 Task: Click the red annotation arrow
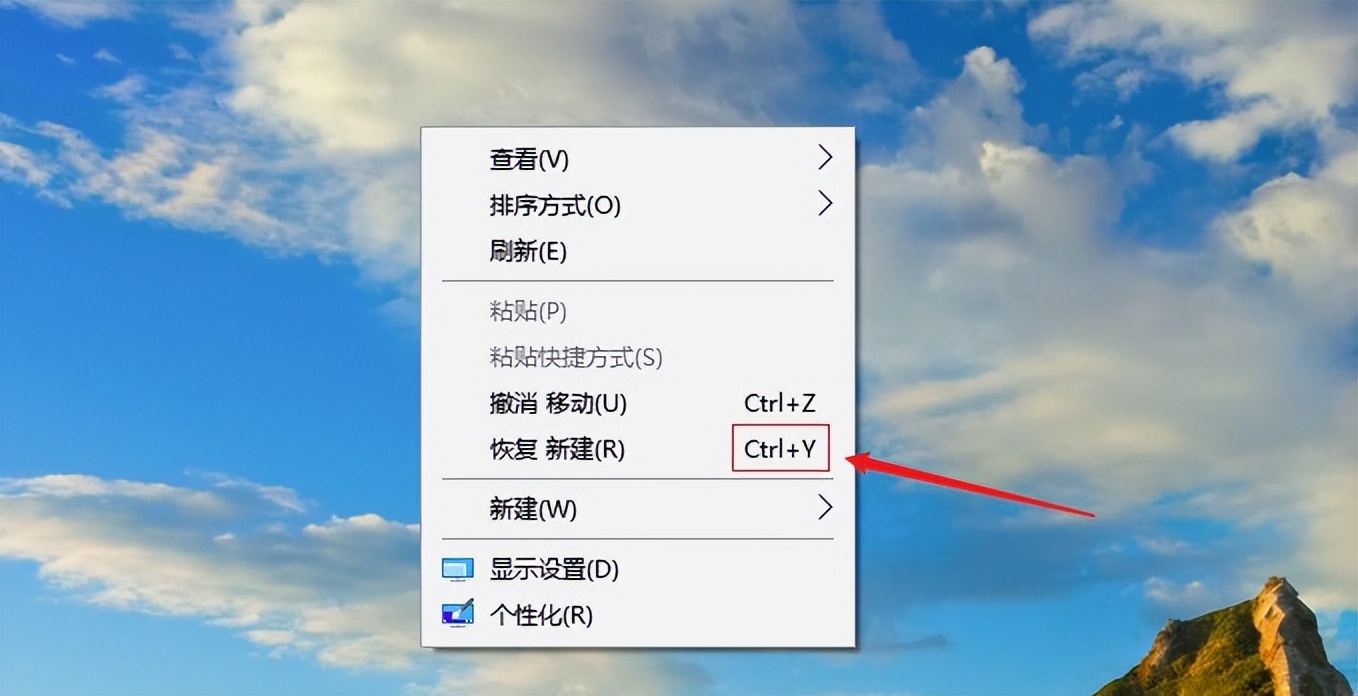970,487
